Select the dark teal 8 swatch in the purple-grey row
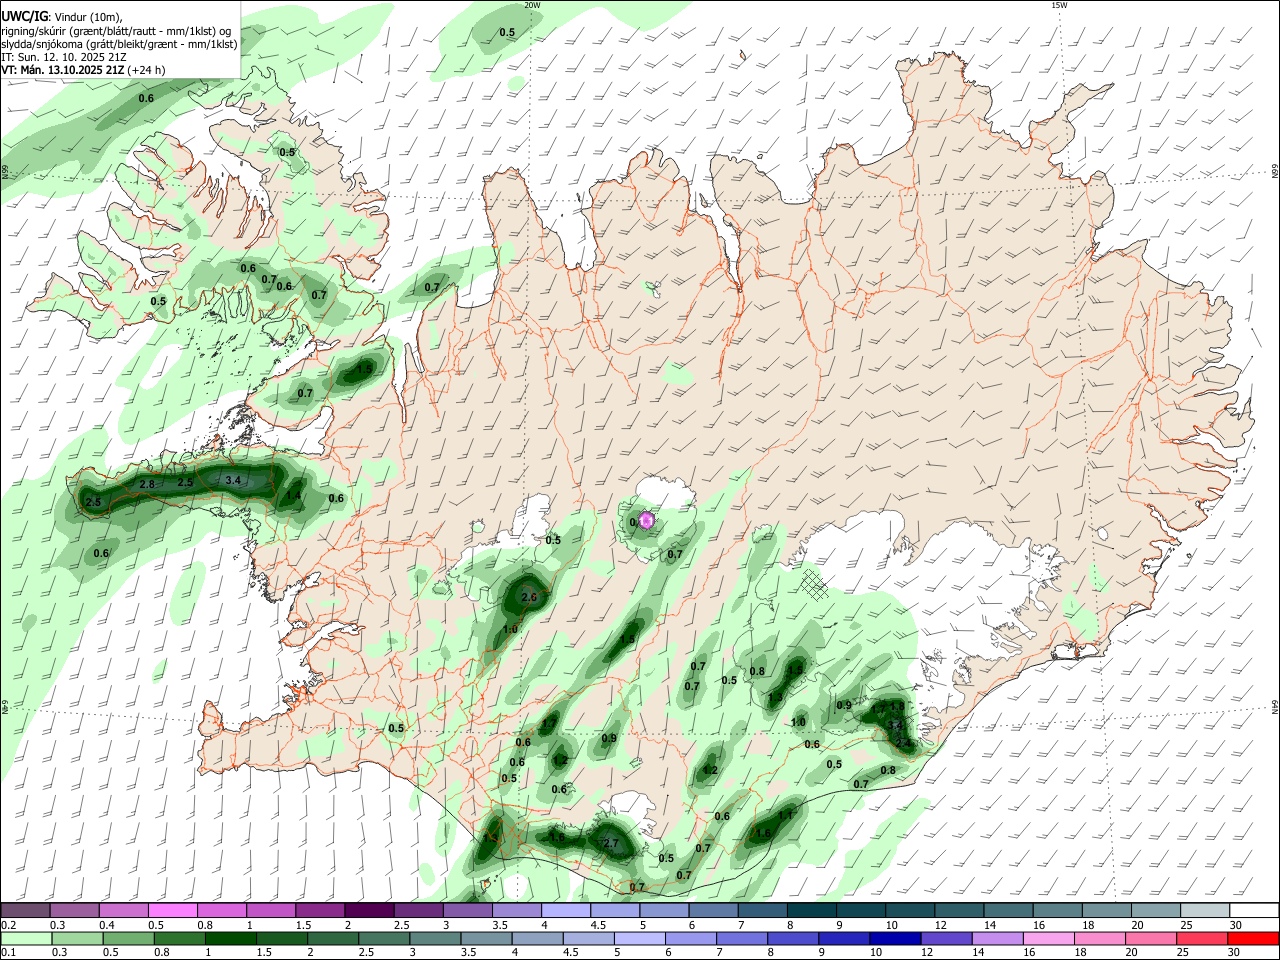 811,910
